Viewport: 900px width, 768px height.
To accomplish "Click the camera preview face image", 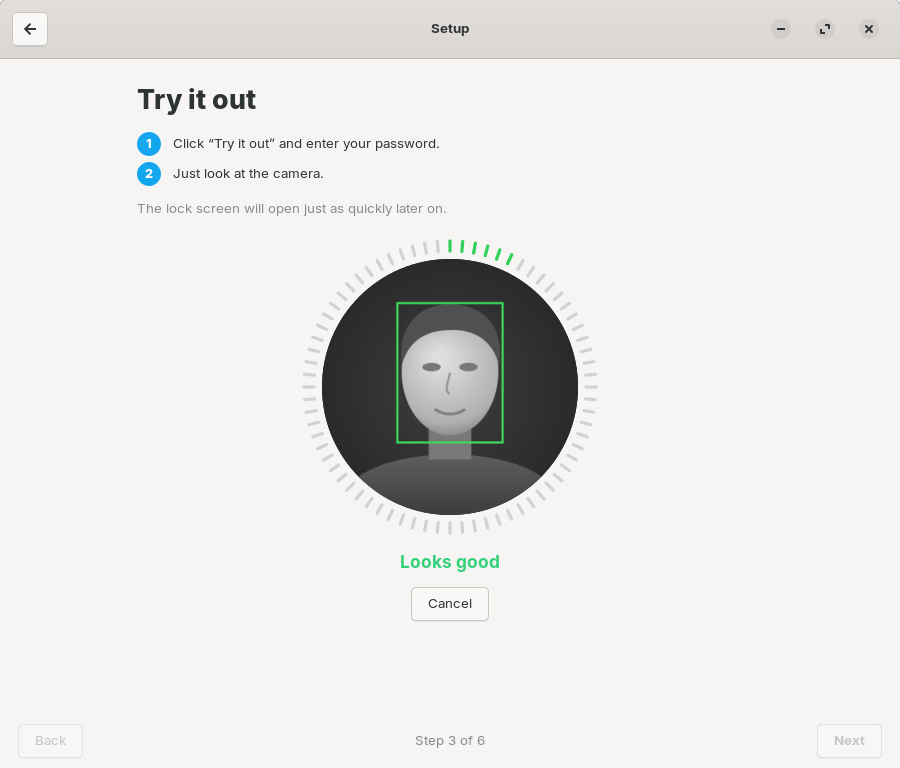I will point(449,387).
